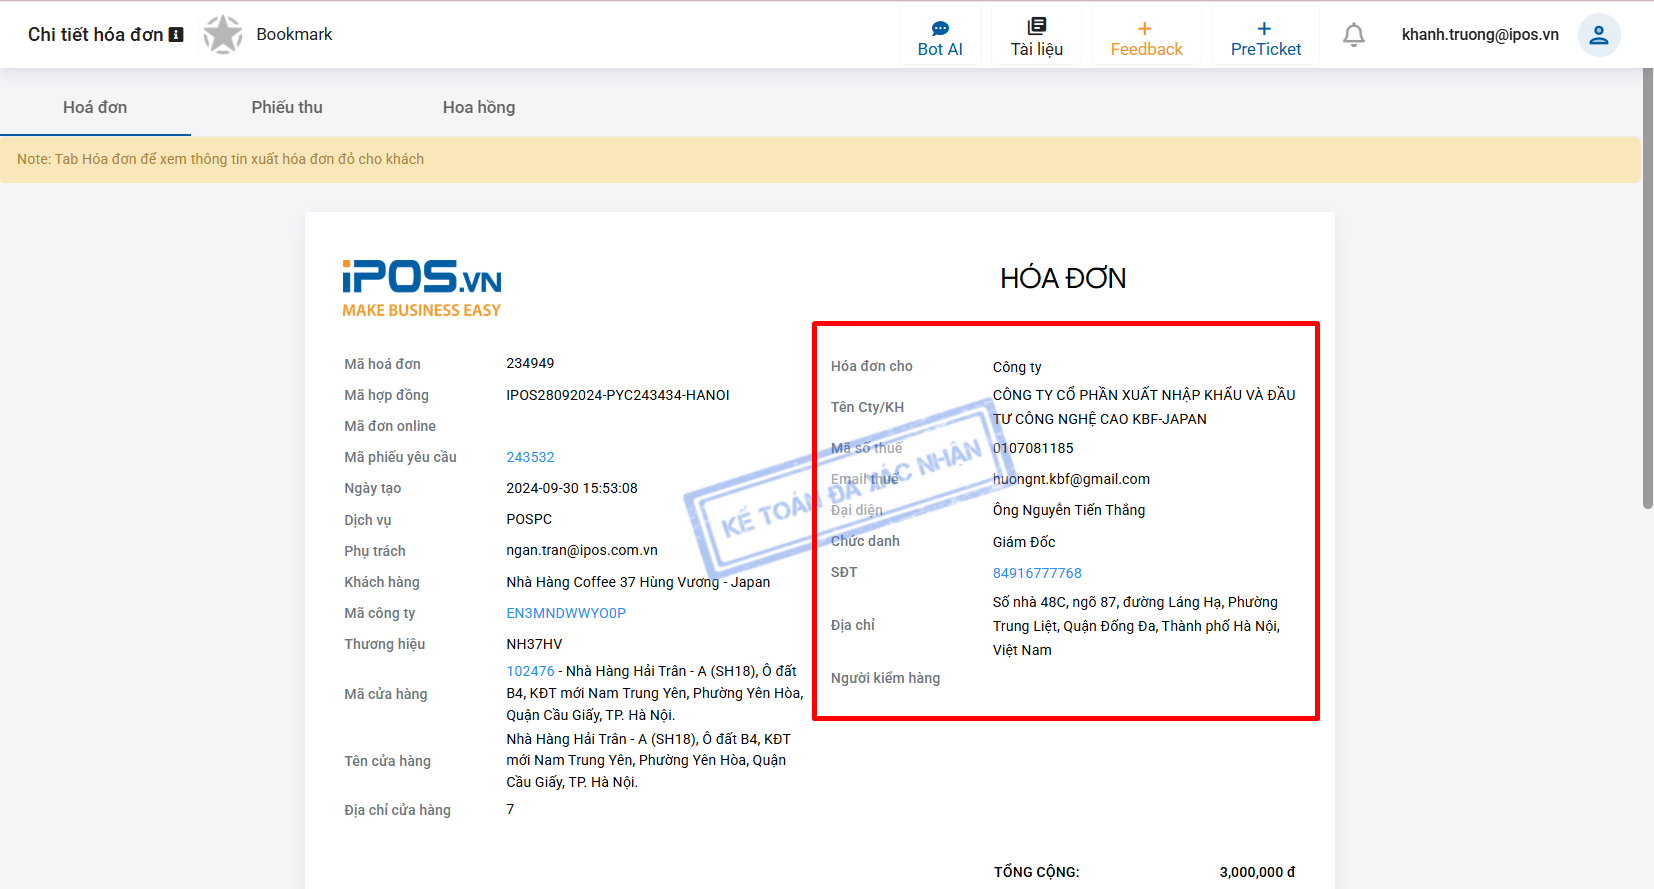Viewport: 1654px width, 889px height.
Task: Open company code link EN3MNDWWYO0P
Action: [566, 613]
